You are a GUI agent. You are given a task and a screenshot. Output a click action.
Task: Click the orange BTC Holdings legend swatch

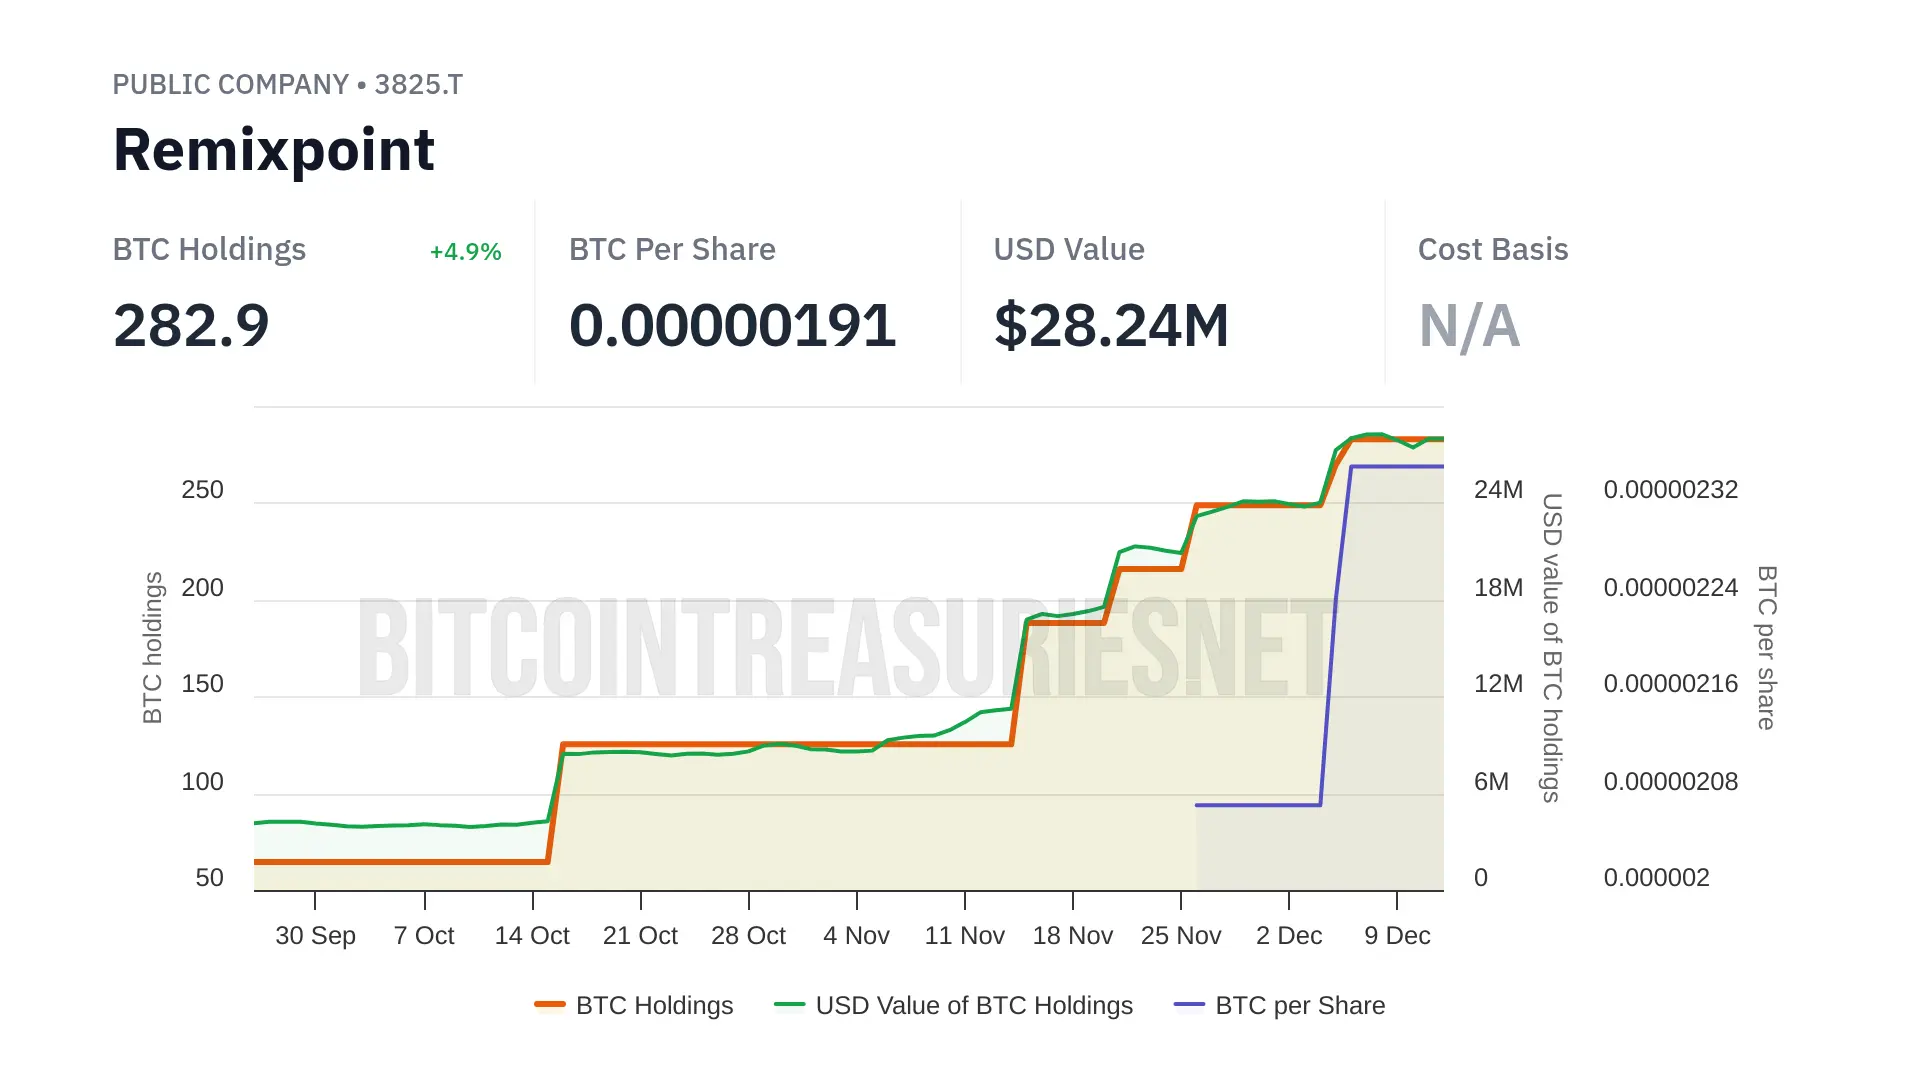pyautogui.click(x=550, y=1005)
